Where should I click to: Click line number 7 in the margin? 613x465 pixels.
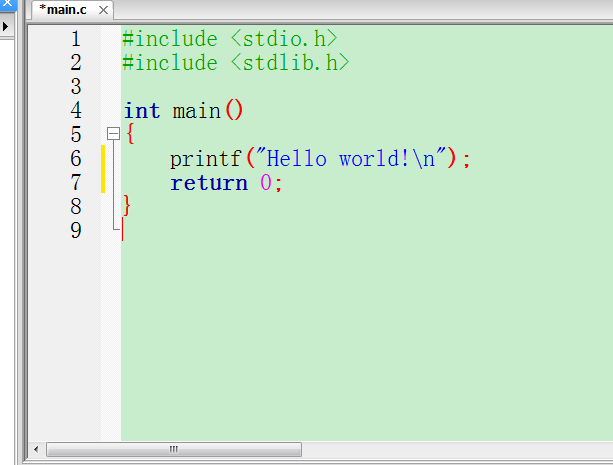pyautogui.click(x=76, y=182)
